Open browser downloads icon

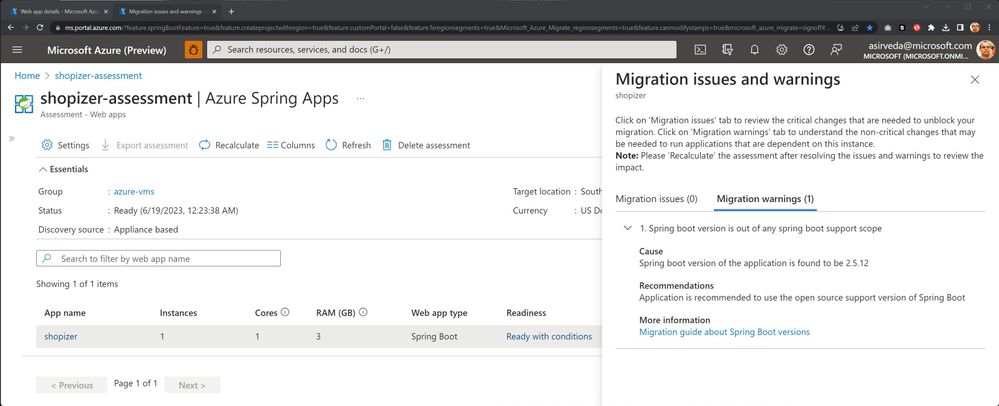[946, 27]
